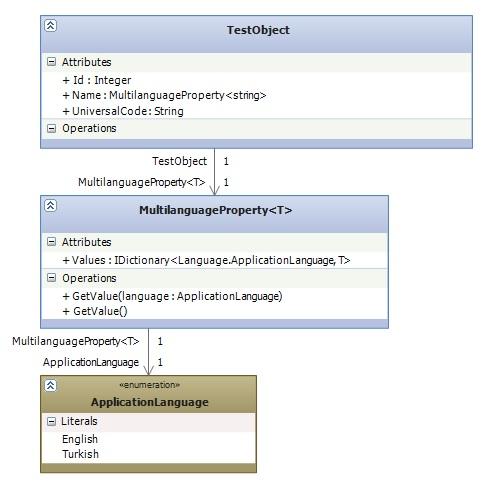The height and width of the screenshot is (485, 492).
Task: Collapse the TestObject class chevron icon
Action: 51,25
